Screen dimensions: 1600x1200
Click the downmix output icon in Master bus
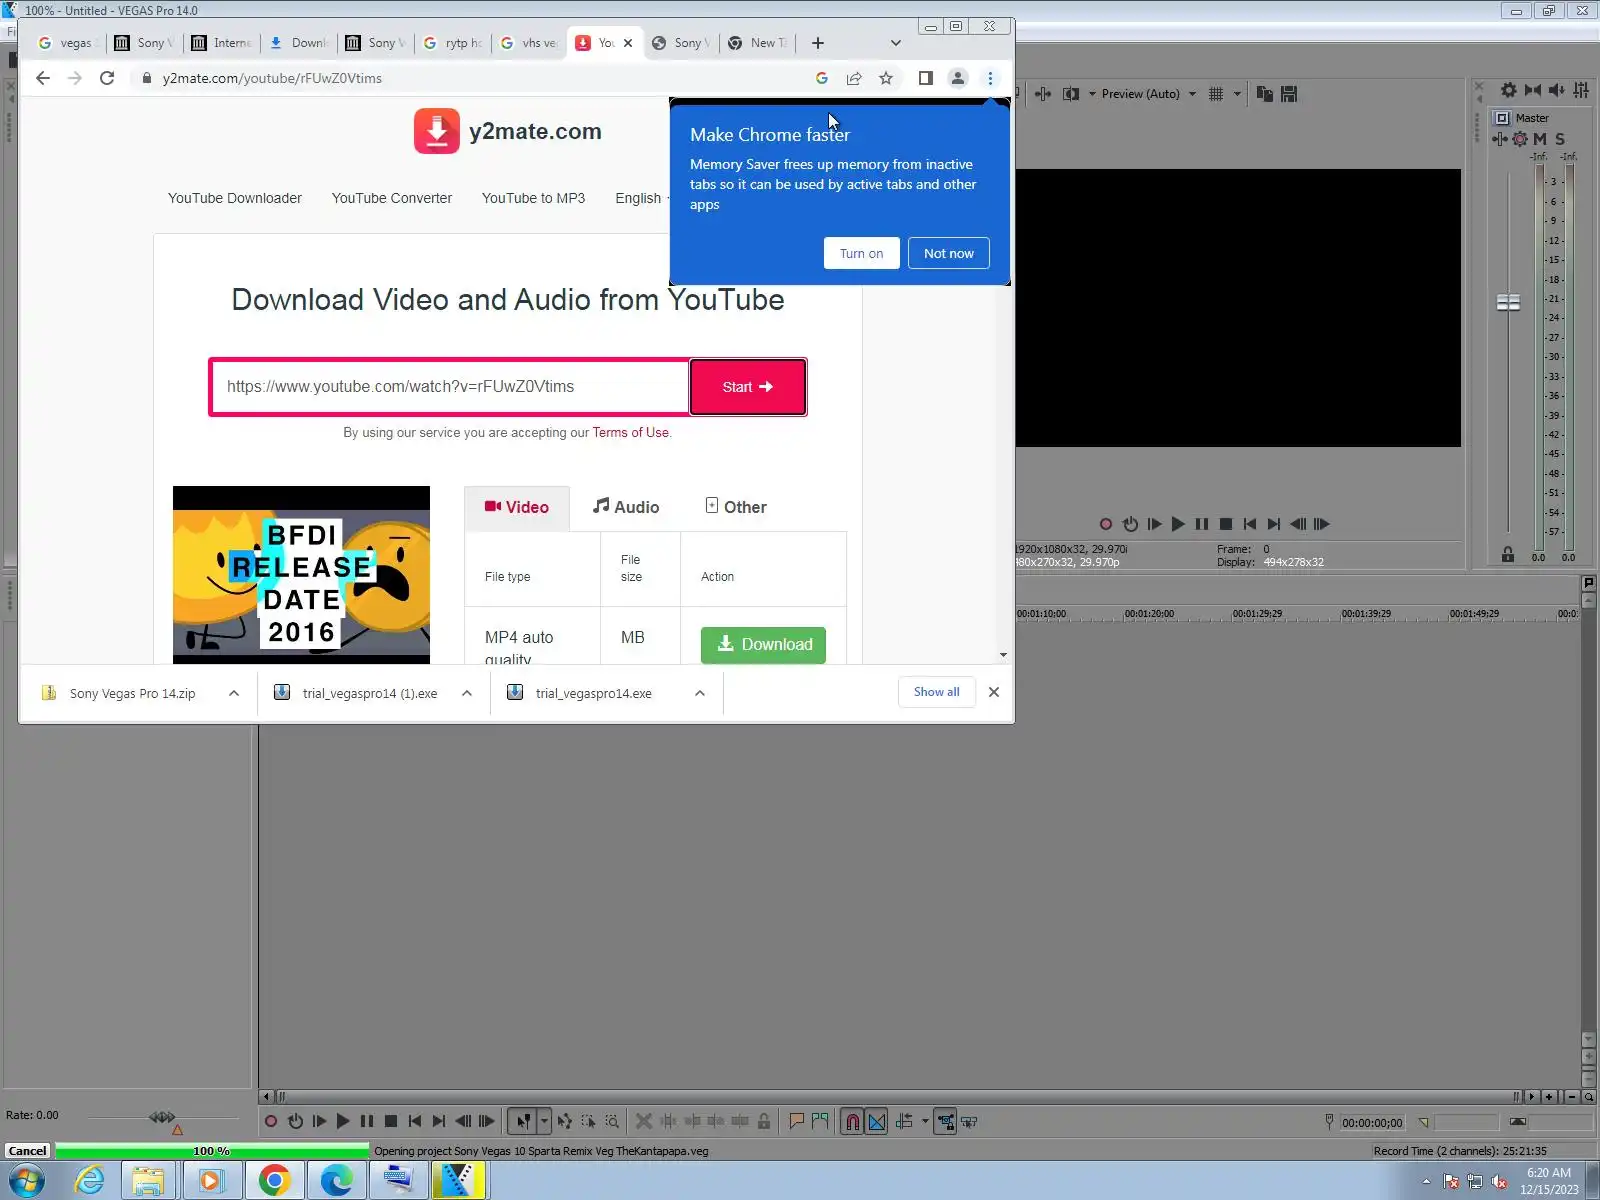1533,90
